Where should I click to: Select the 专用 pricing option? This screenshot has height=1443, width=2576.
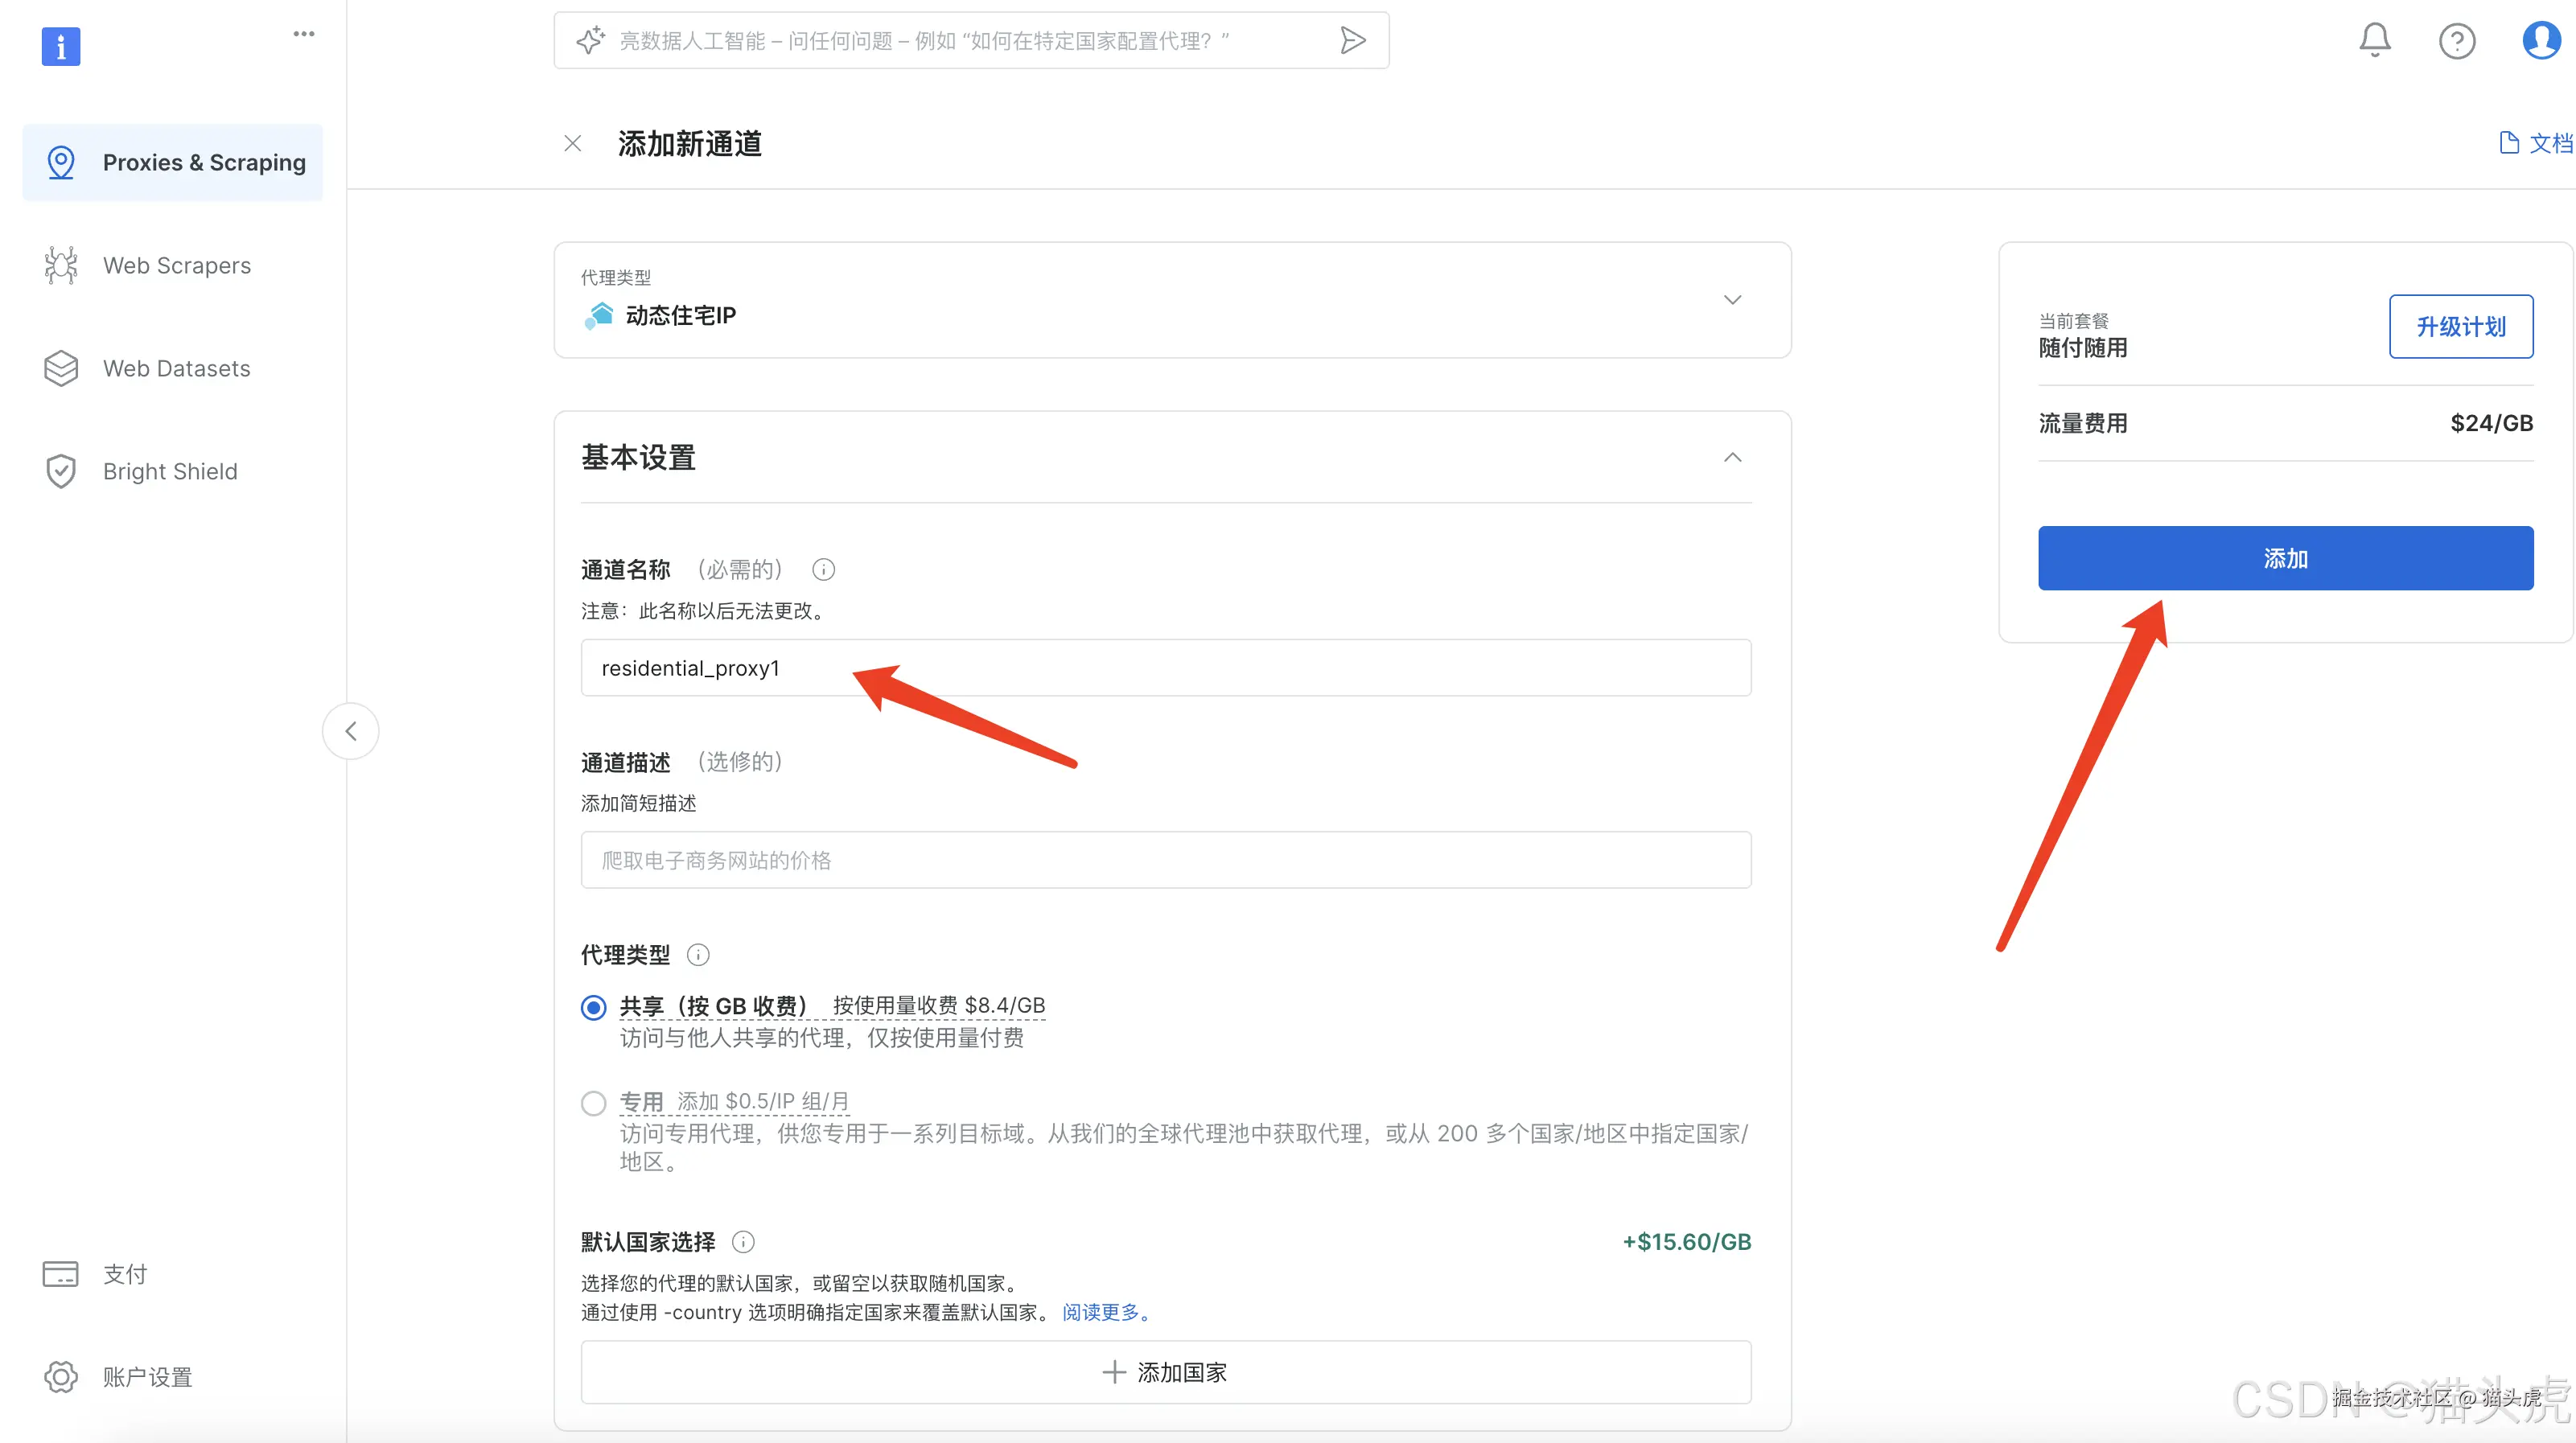[x=593, y=1102]
